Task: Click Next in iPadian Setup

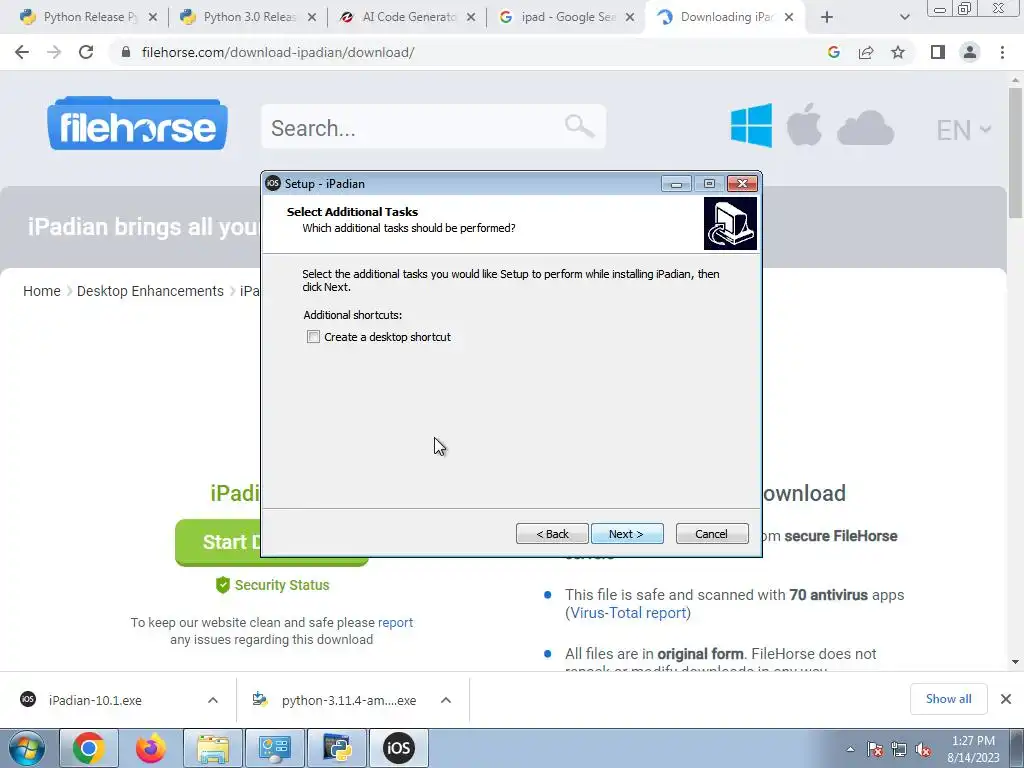Action: tap(627, 534)
